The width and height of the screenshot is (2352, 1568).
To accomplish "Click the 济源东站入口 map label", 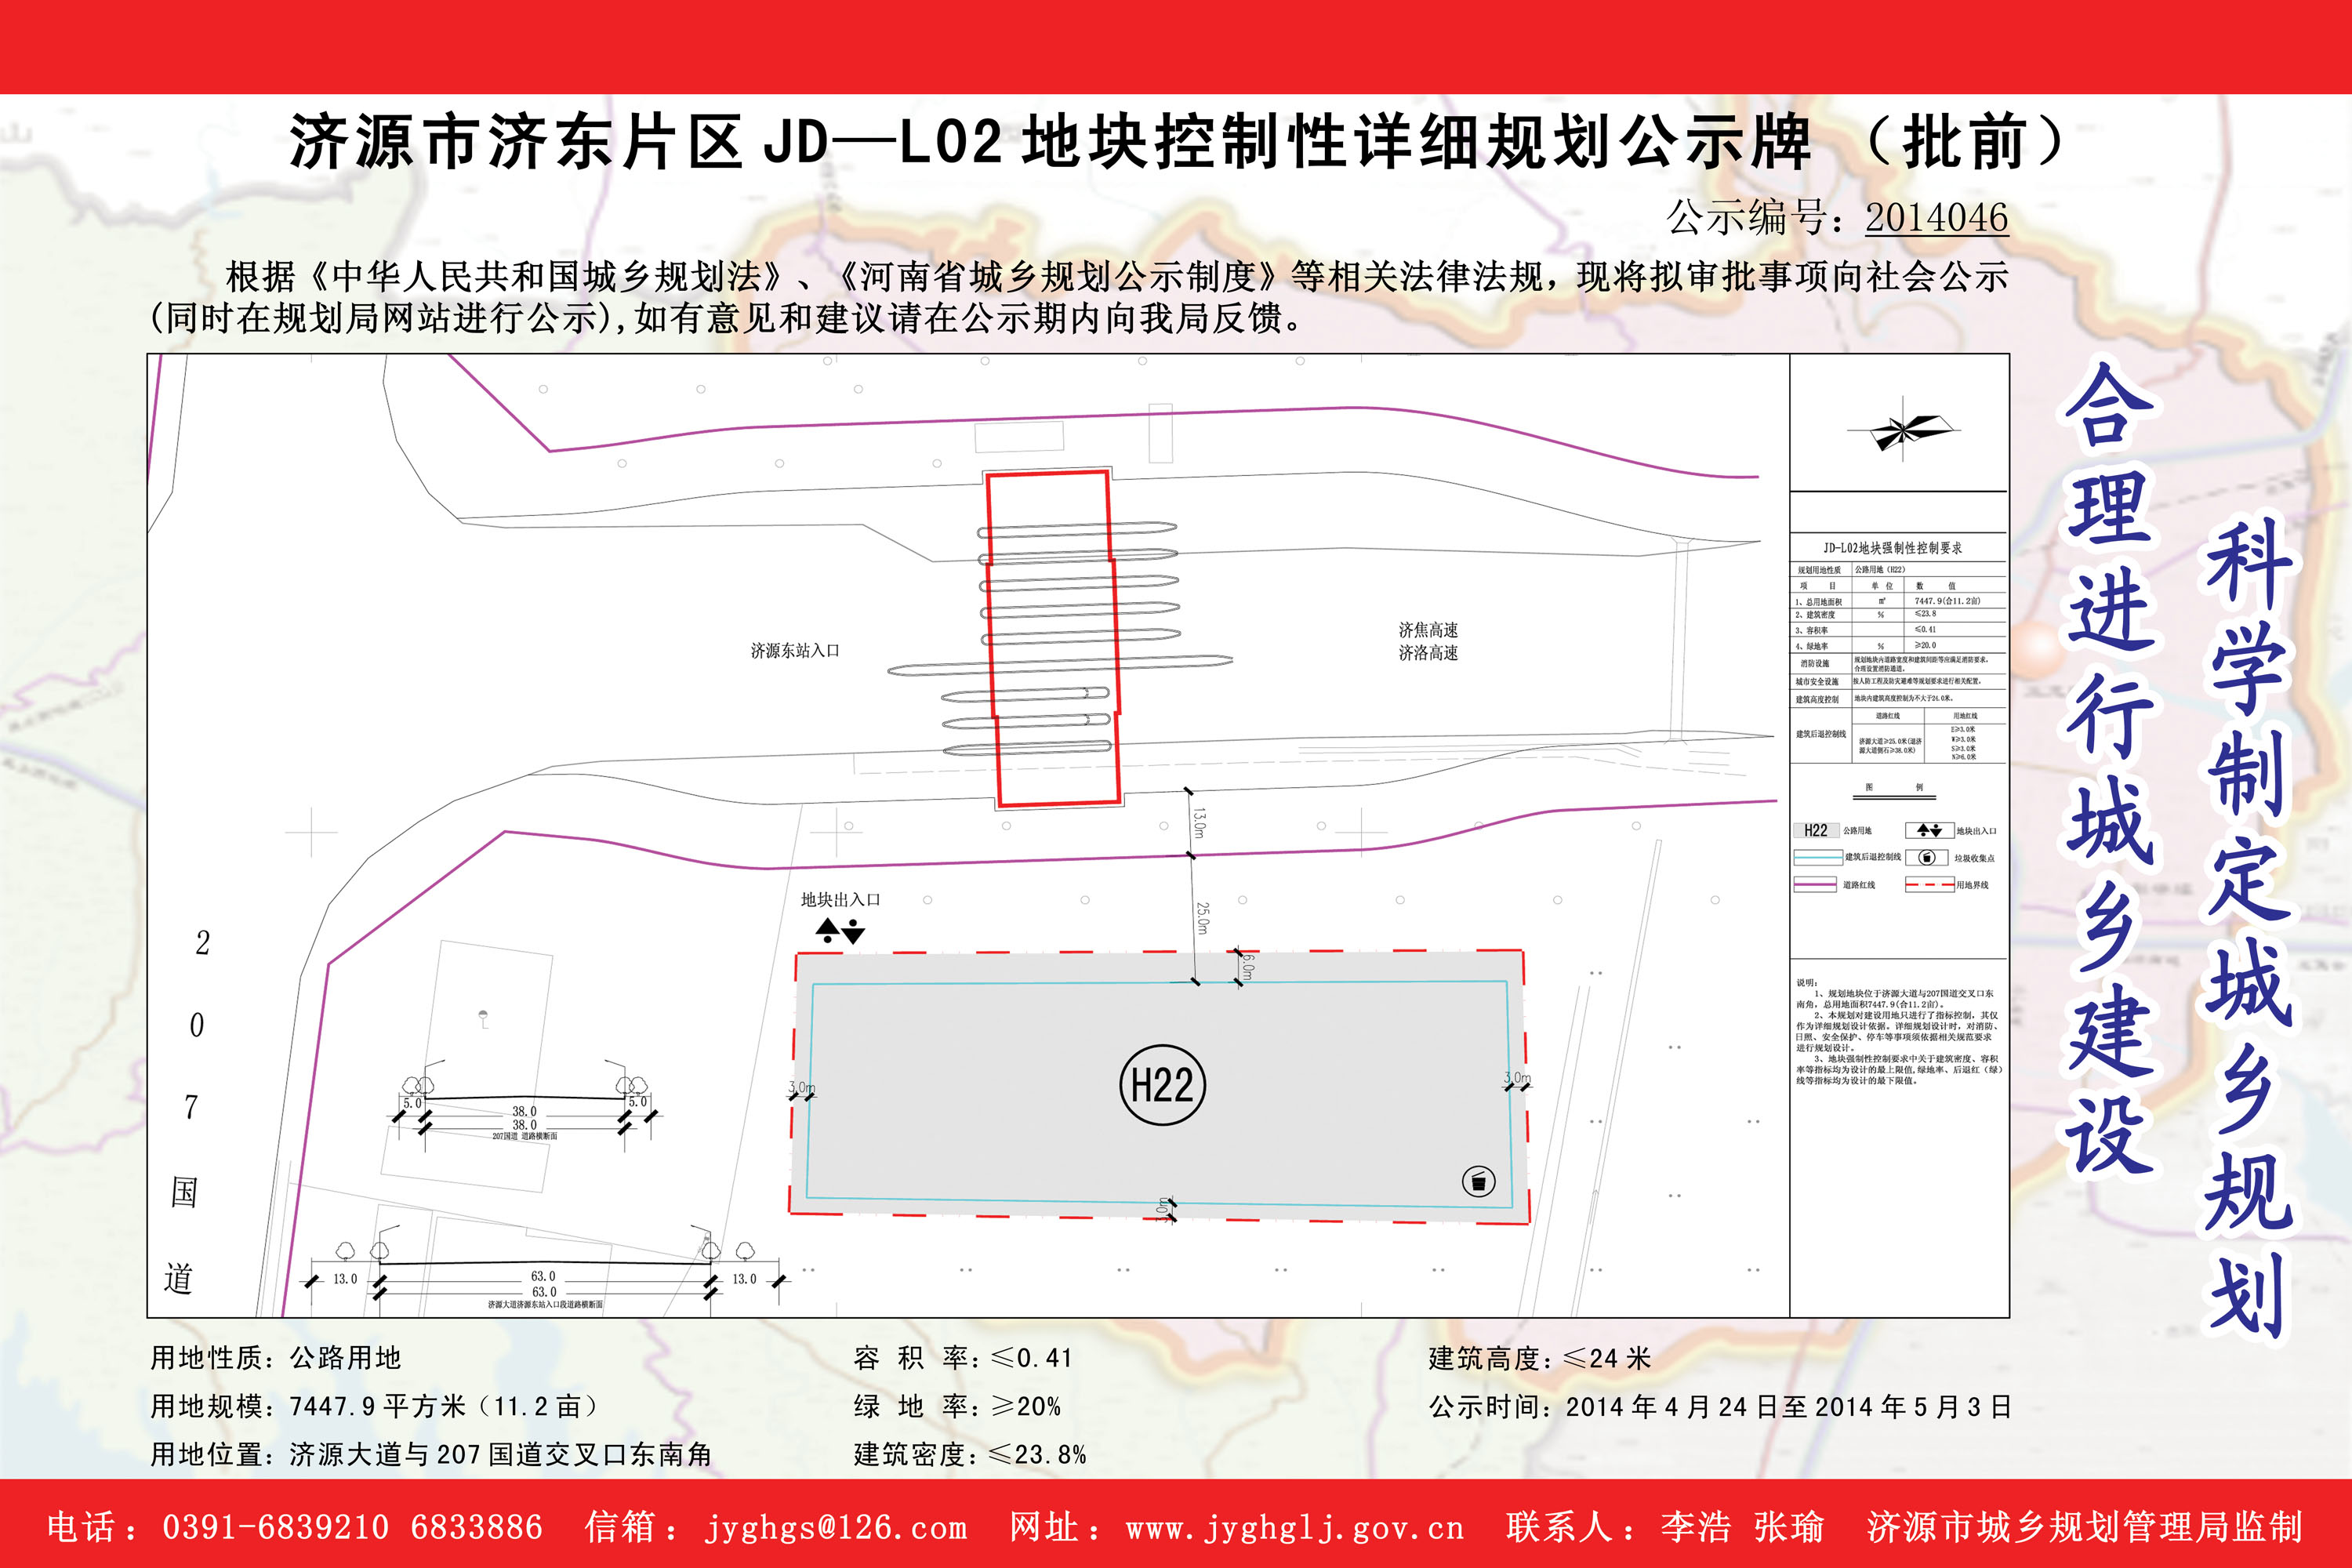I will pyautogui.click(x=795, y=651).
